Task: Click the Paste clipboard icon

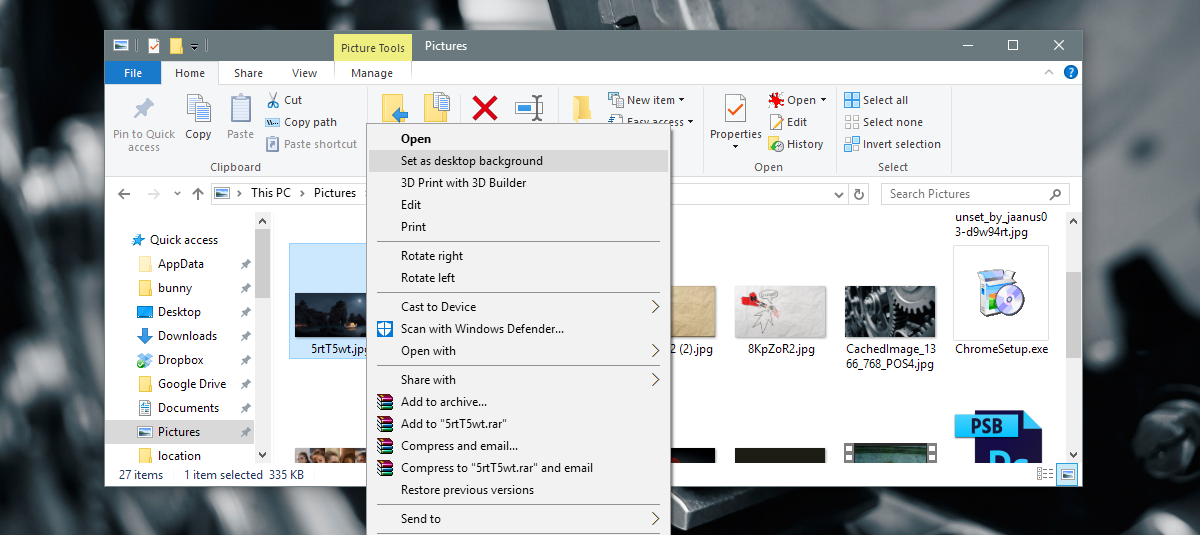Action: [x=240, y=109]
